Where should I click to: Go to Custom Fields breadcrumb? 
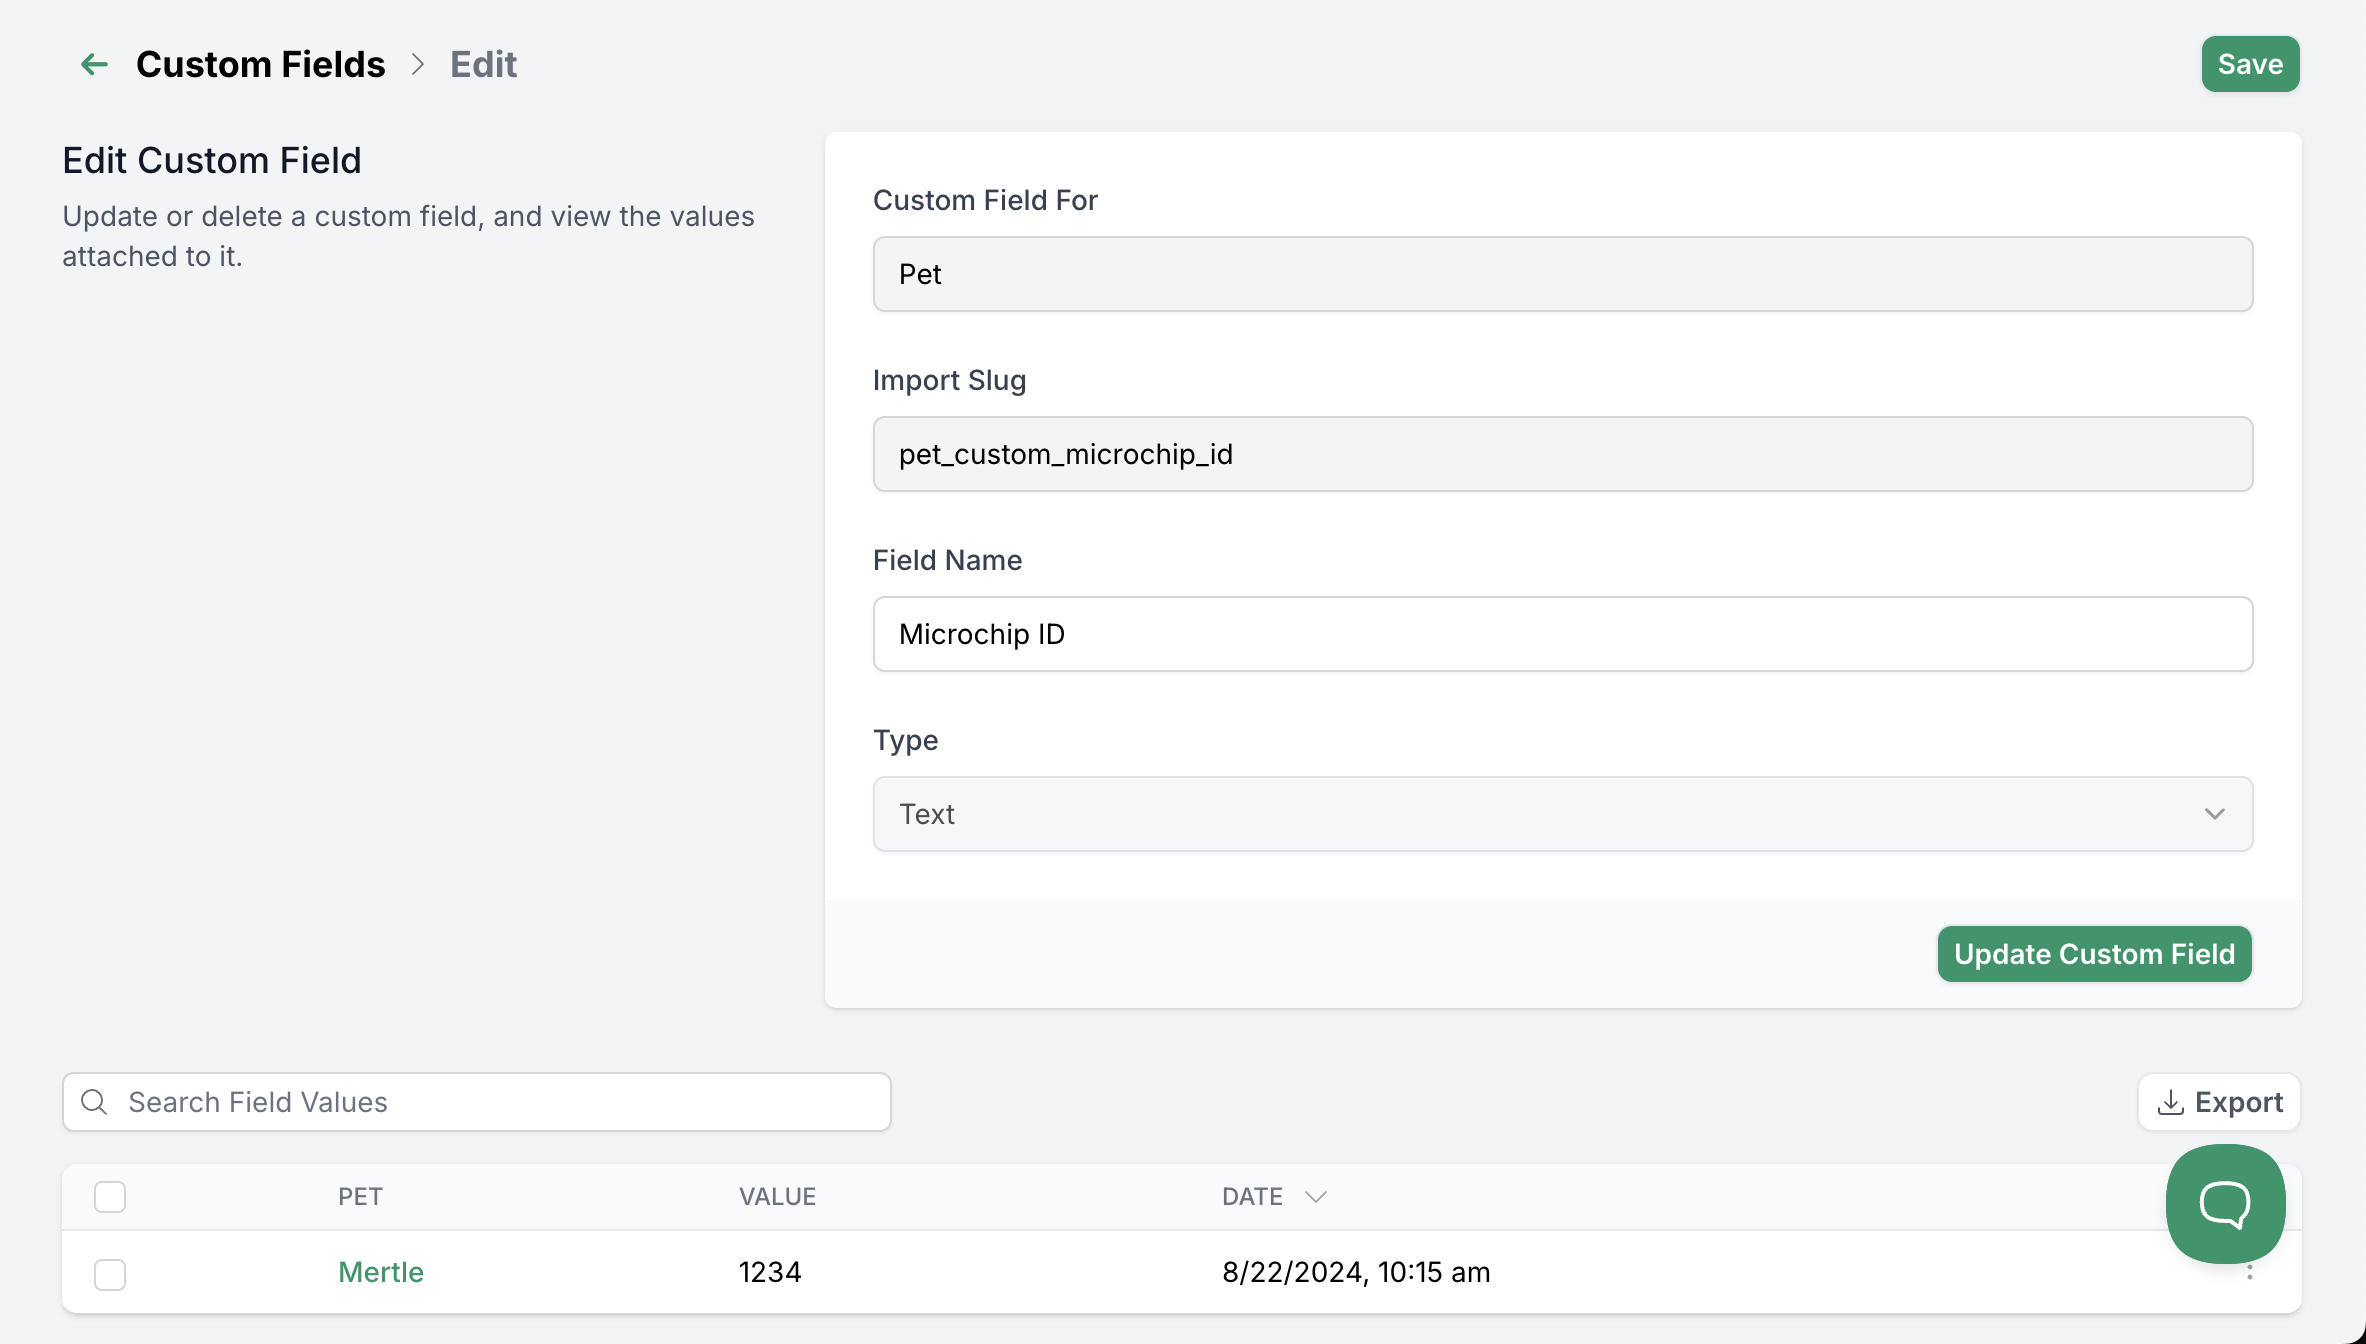(x=260, y=64)
